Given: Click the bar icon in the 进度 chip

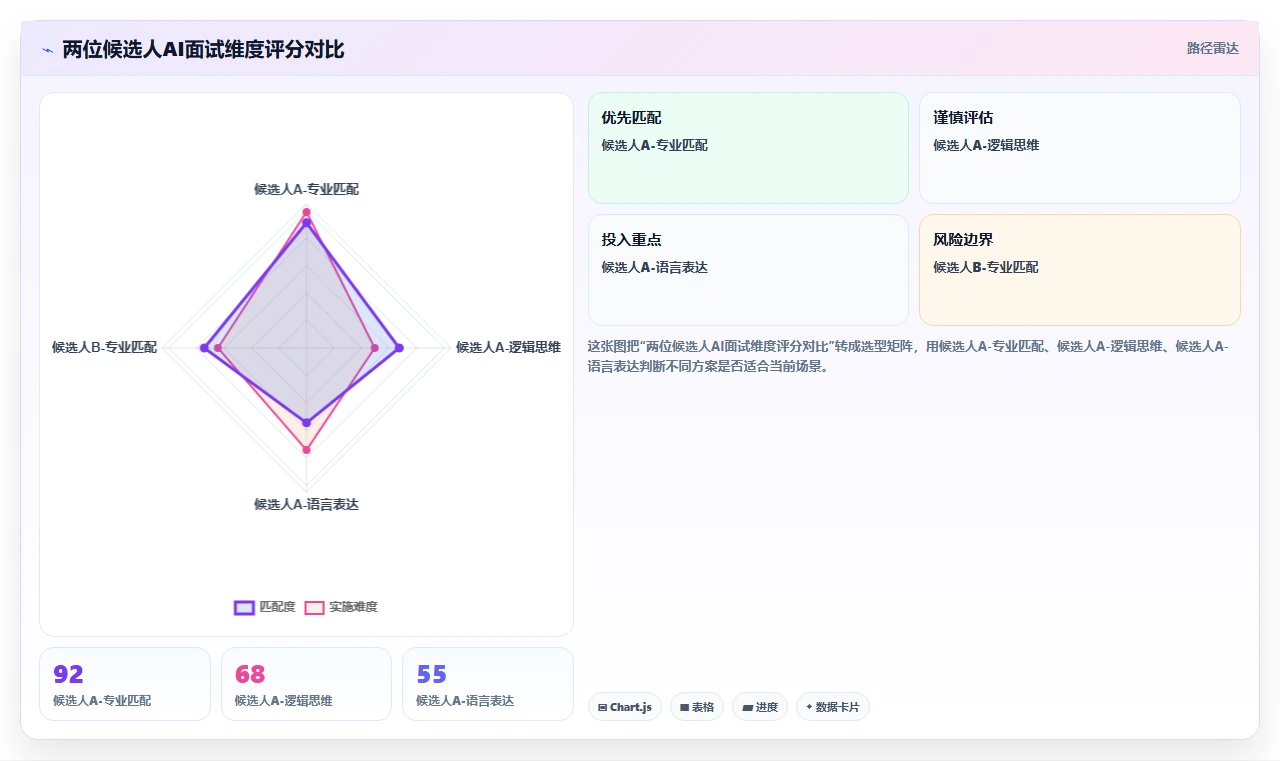Looking at the screenshot, I should (747, 707).
